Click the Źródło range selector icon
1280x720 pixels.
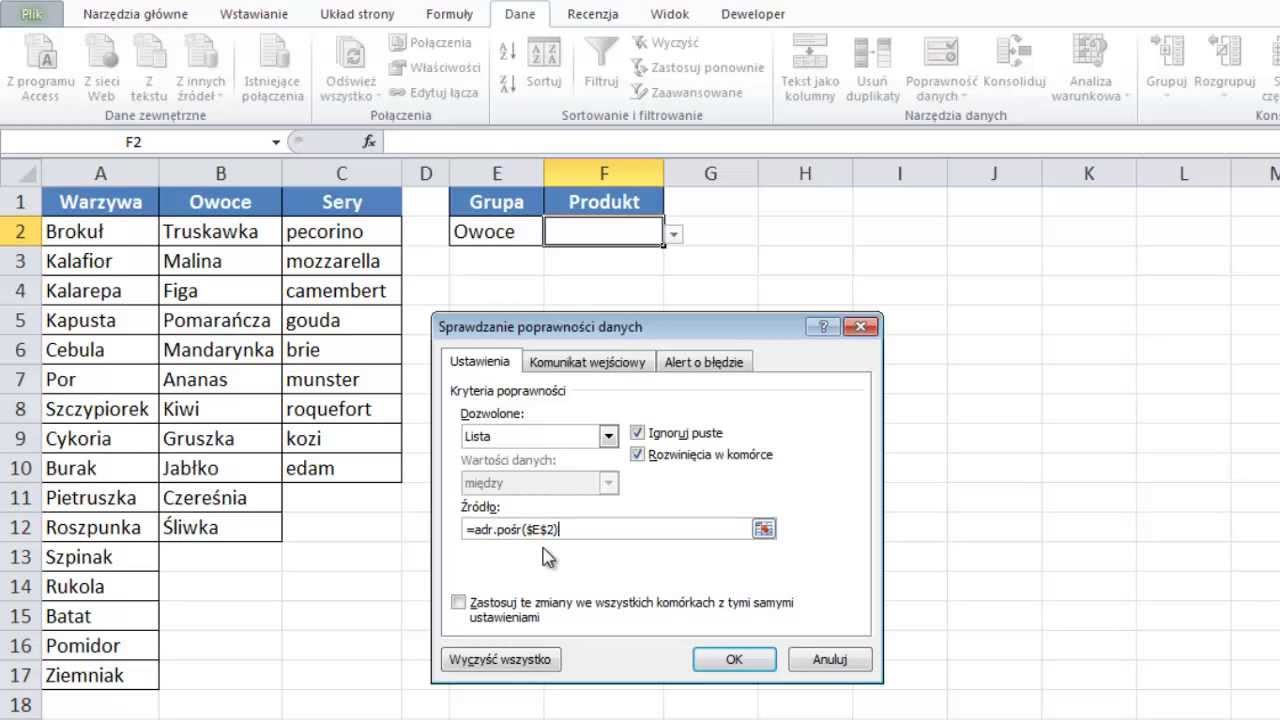click(x=765, y=529)
